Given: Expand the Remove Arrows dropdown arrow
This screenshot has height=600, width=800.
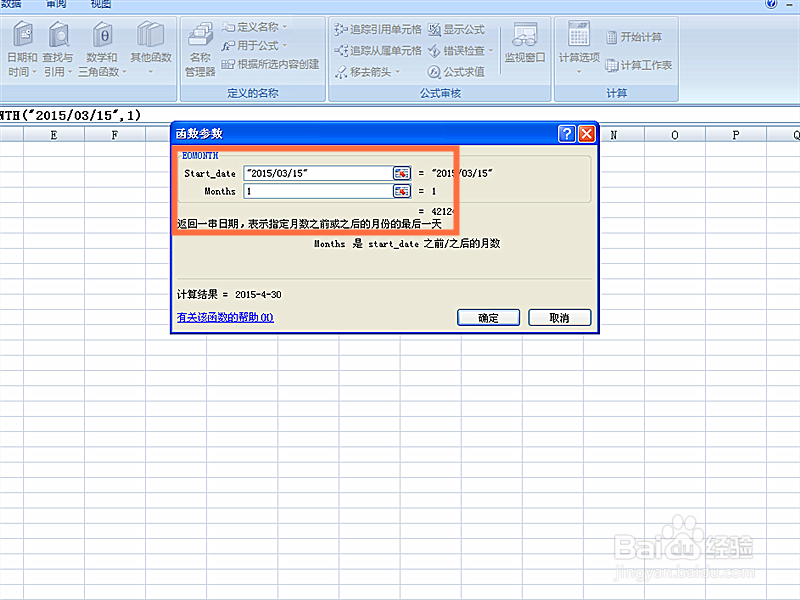Looking at the screenshot, I should pos(397,72).
